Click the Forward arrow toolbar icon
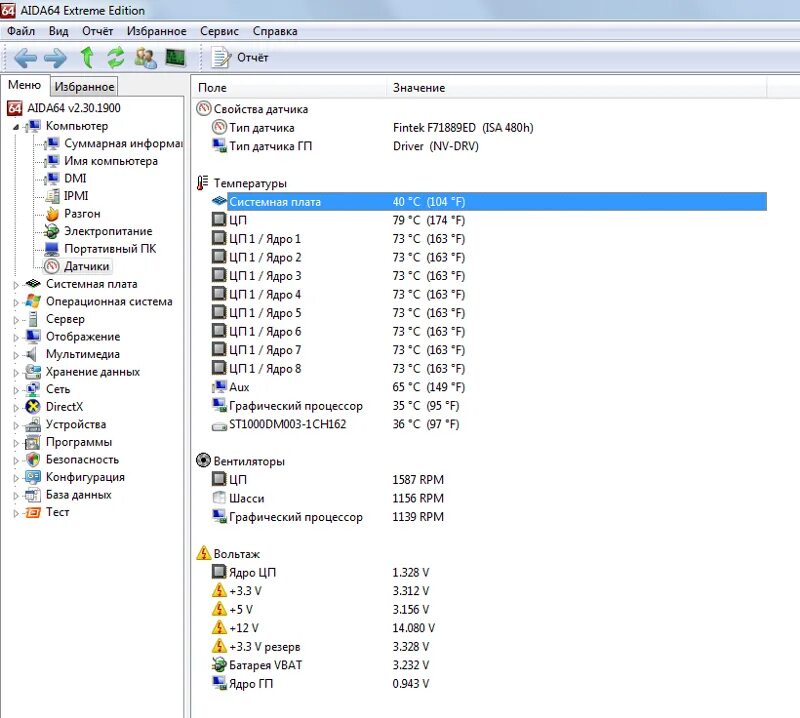 tap(55, 58)
